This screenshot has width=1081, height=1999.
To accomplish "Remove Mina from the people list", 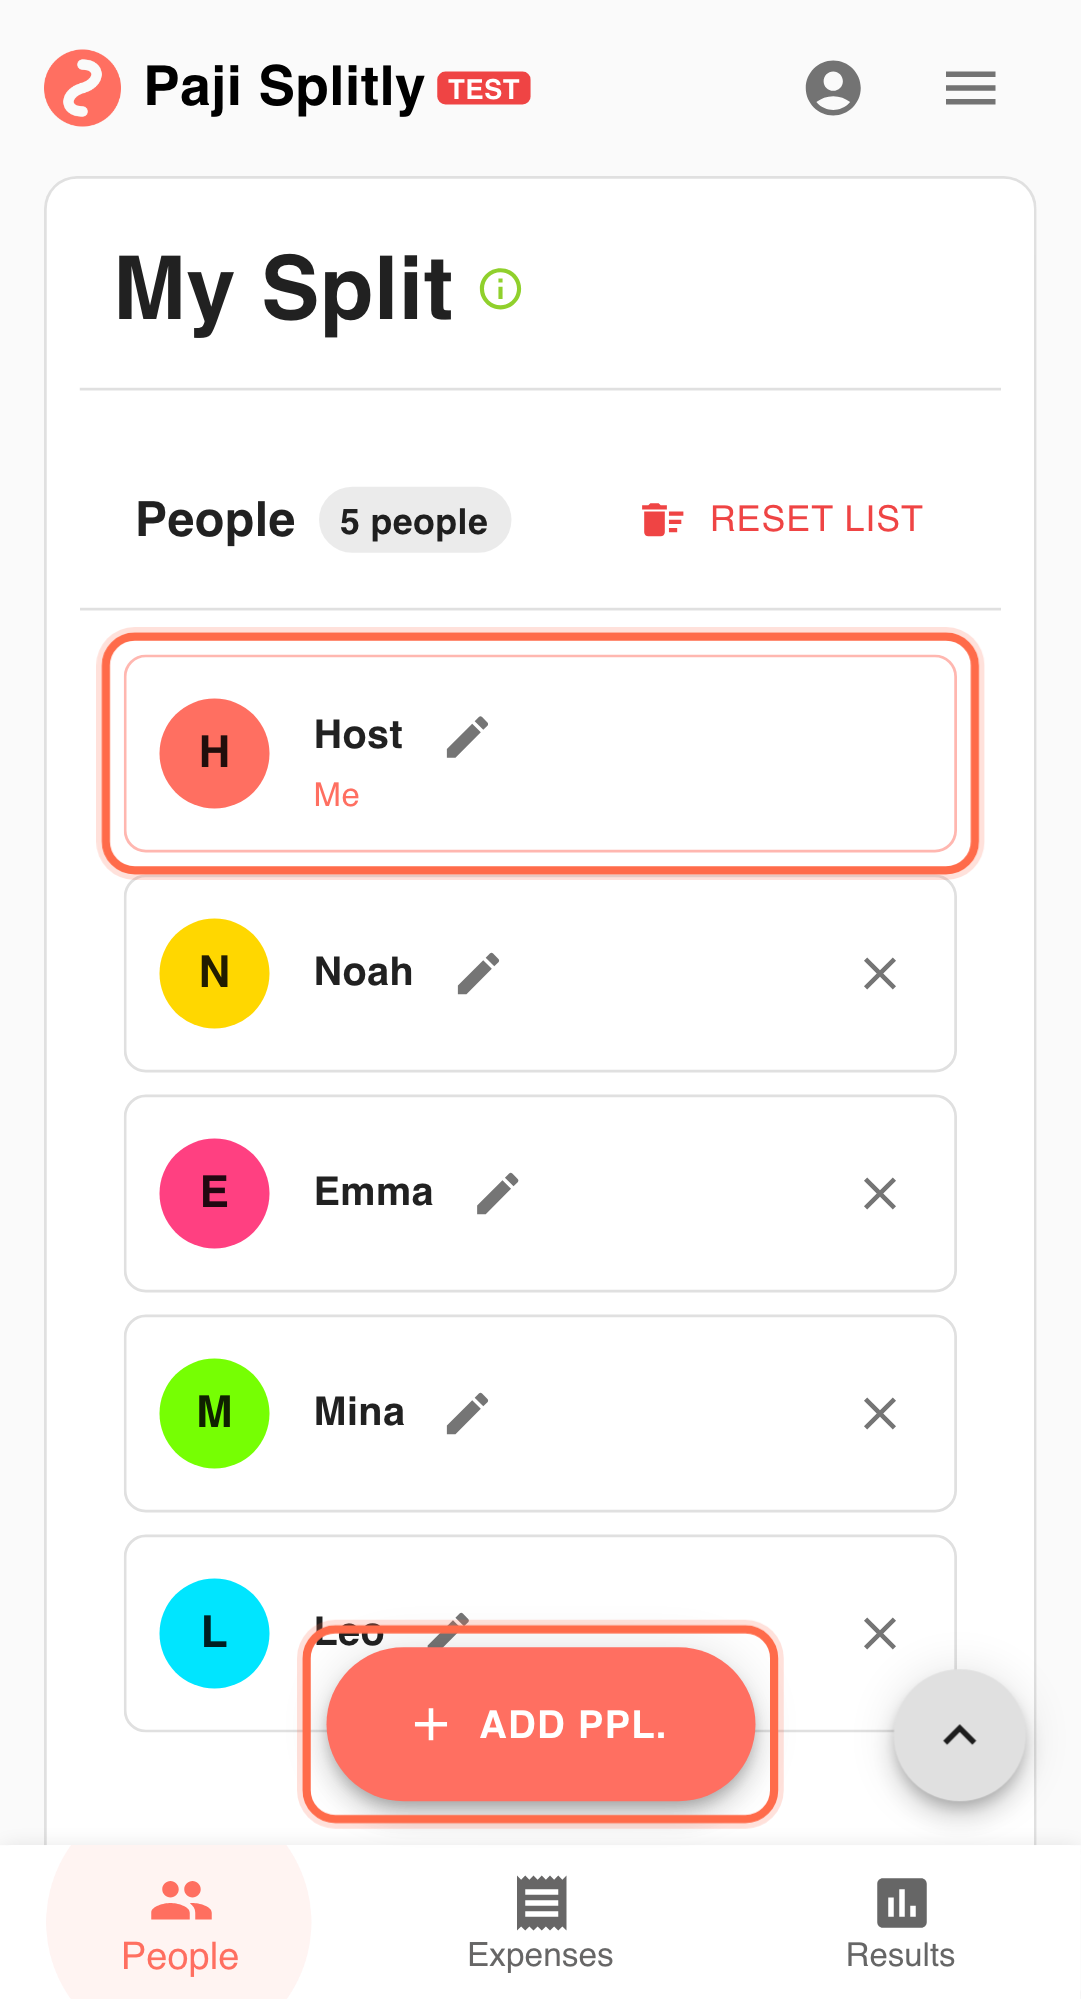I will [879, 1413].
